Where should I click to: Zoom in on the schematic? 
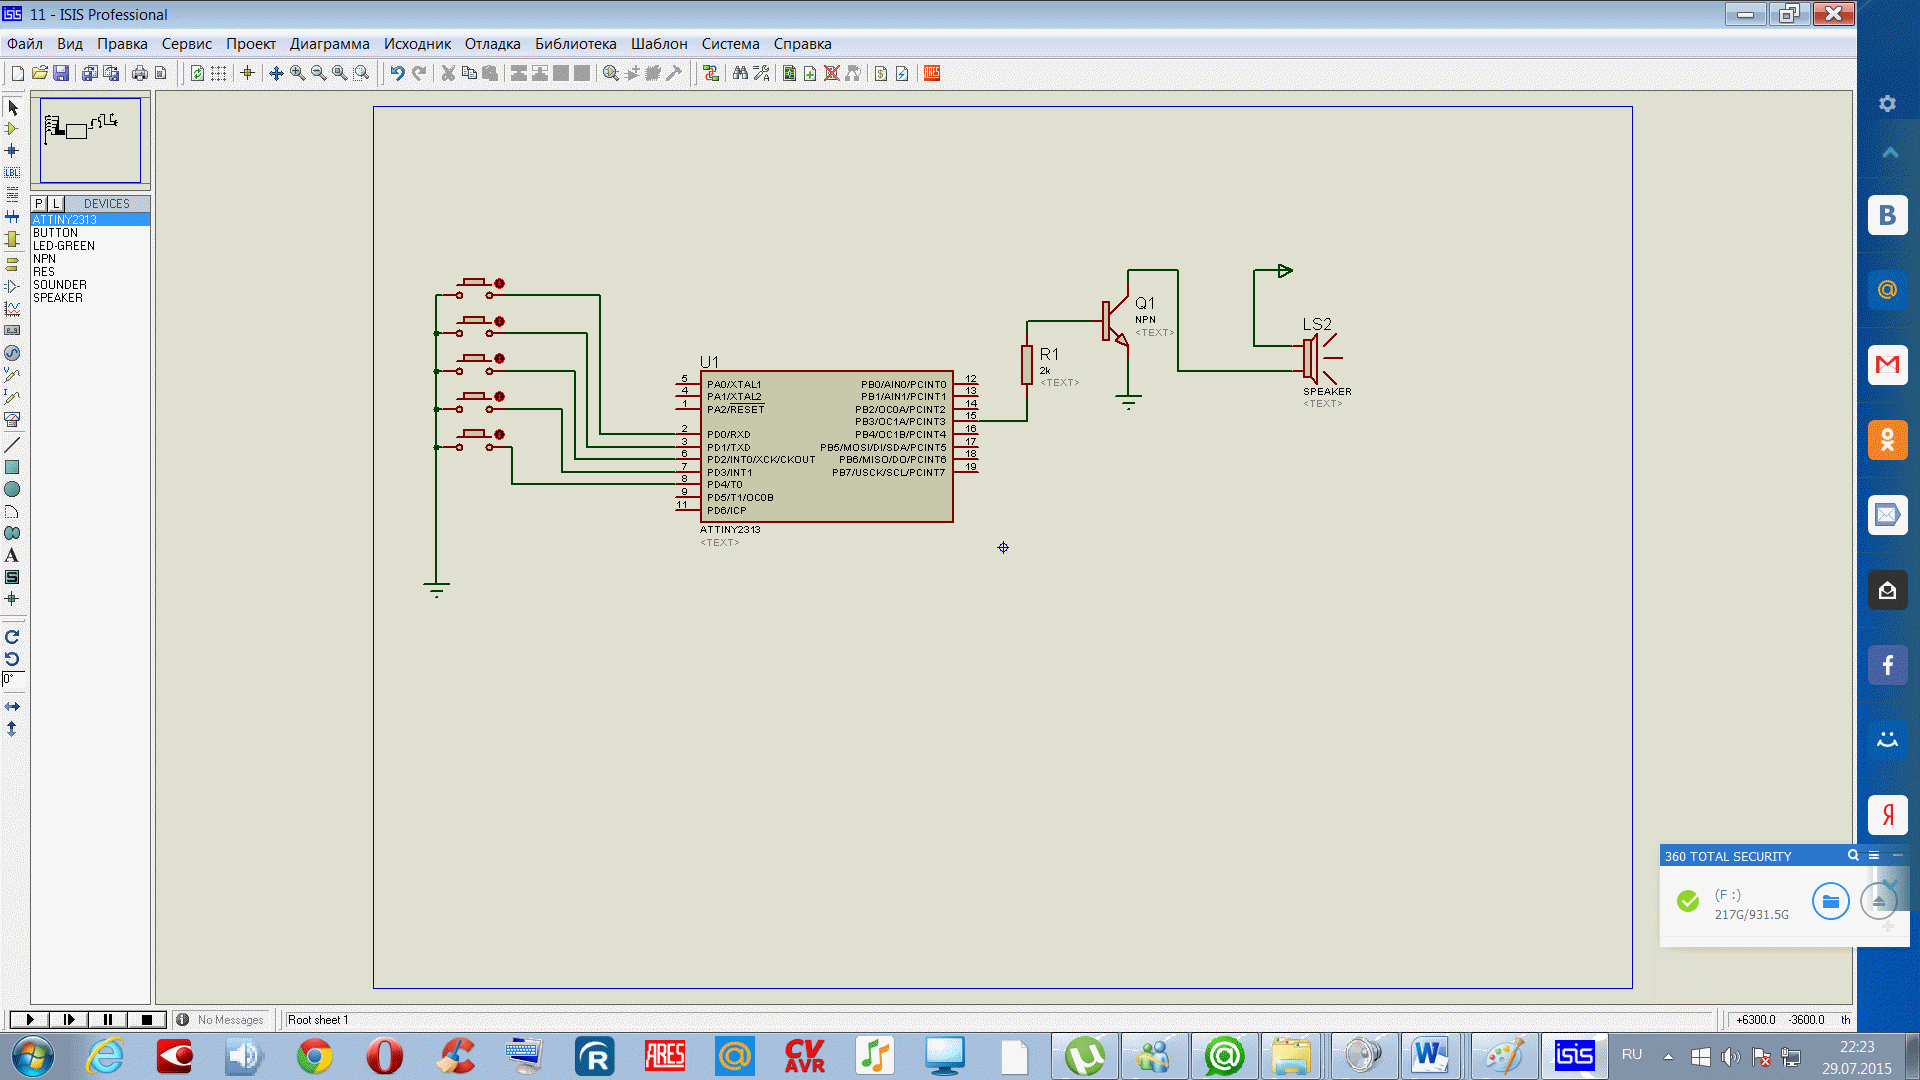297,73
